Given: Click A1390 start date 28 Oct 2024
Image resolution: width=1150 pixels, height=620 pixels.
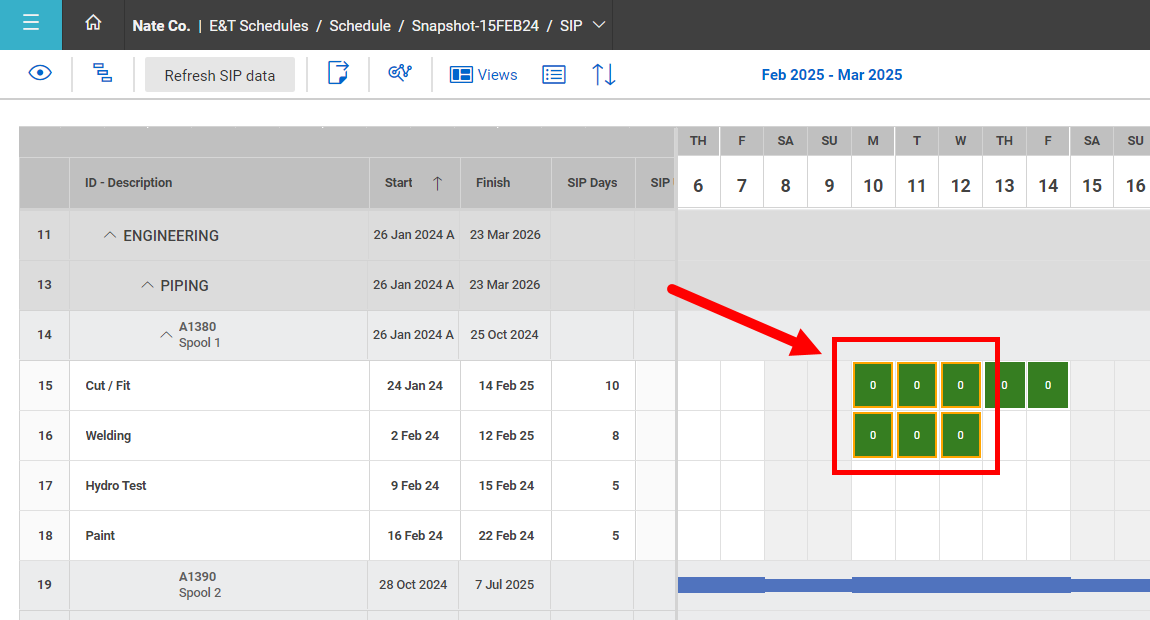Looking at the screenshot, I should [x=413, y=585].
